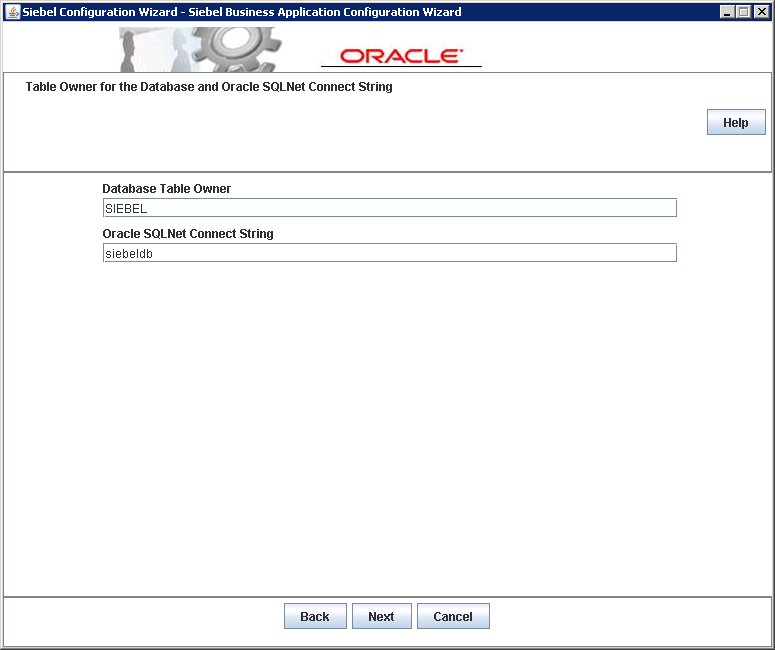The image size is (775, 650).
Task: Click the page heading 'Table Owner for the Database'
Action: (x=209, y=87)
